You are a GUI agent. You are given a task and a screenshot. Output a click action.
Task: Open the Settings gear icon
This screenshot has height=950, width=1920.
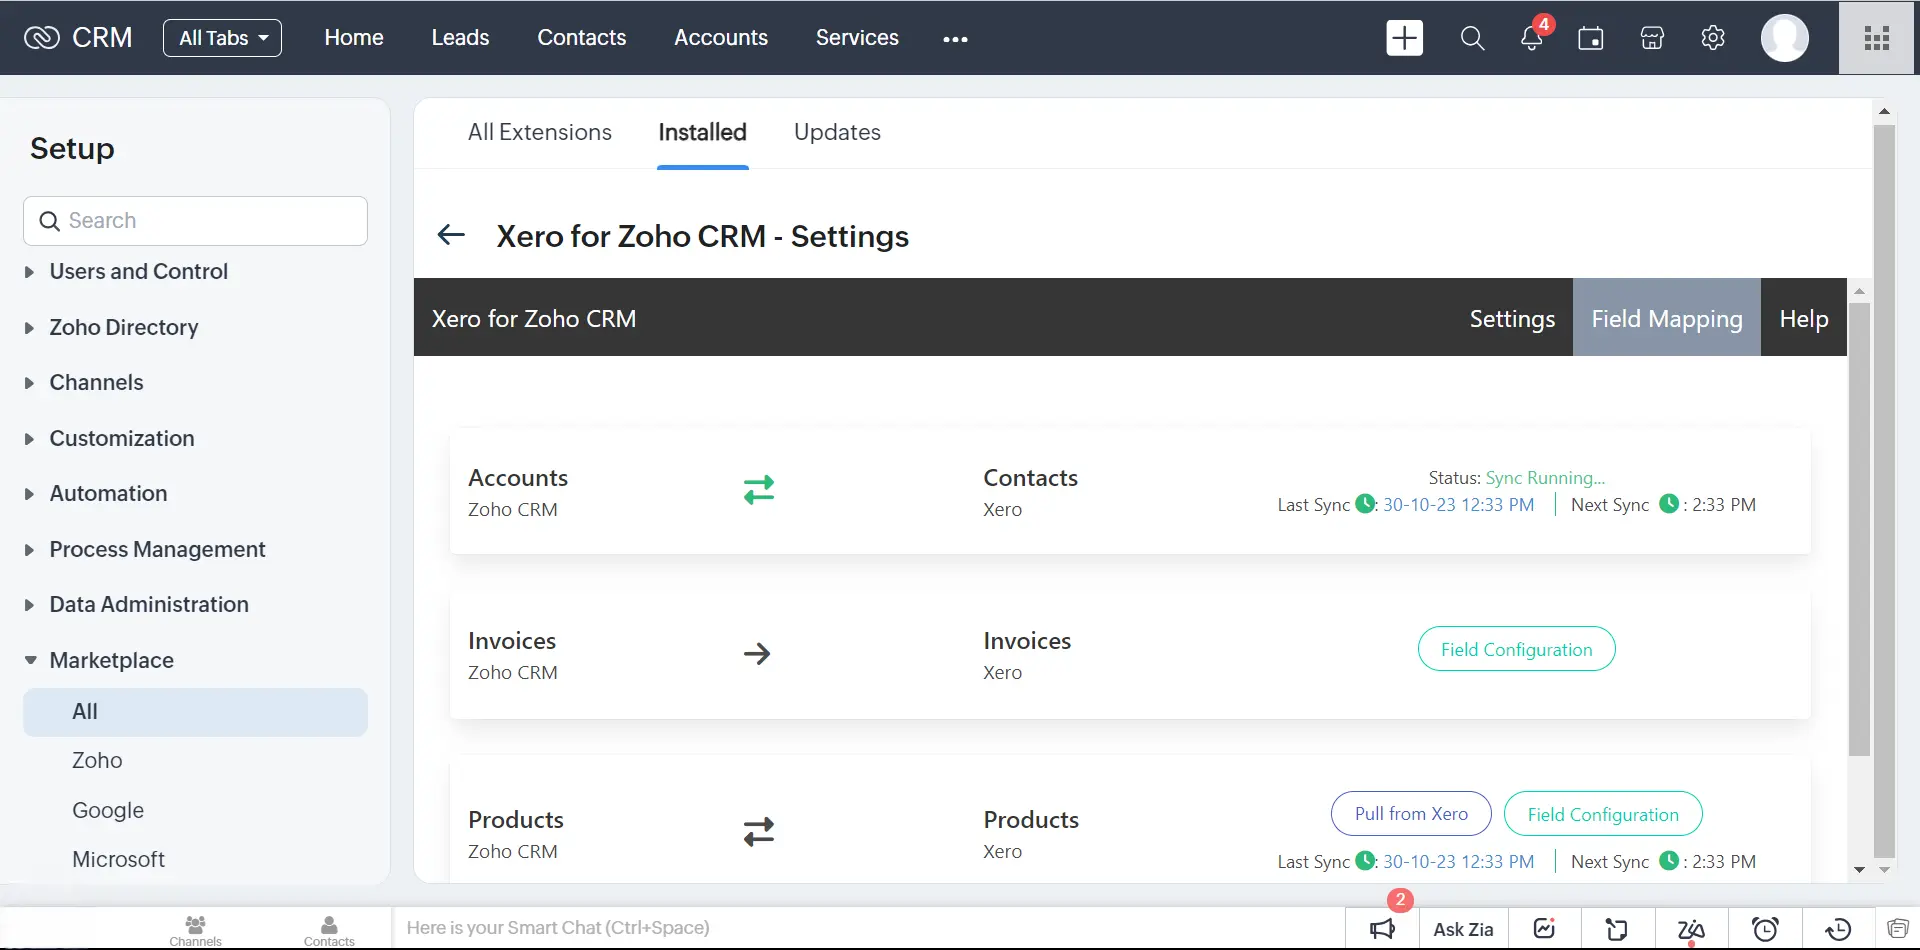(x=1712, y=38)
